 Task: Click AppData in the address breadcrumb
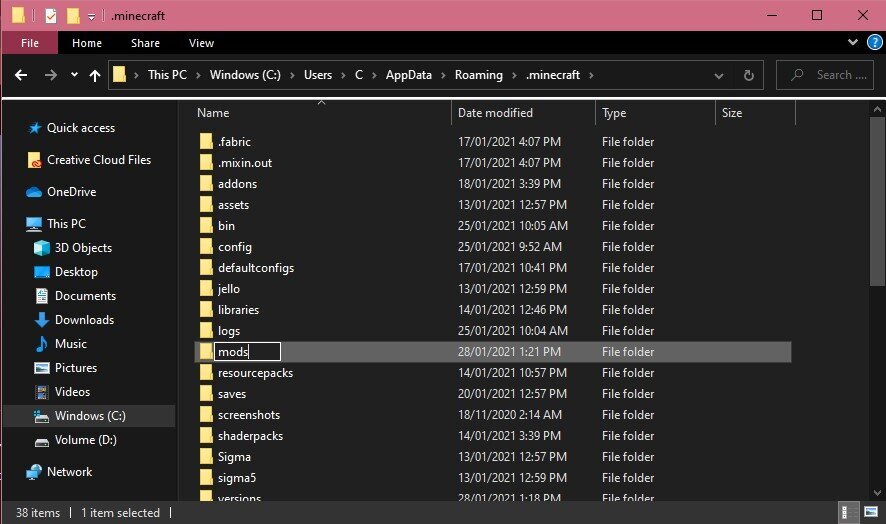pyautogui.click(x=409, y=75)
